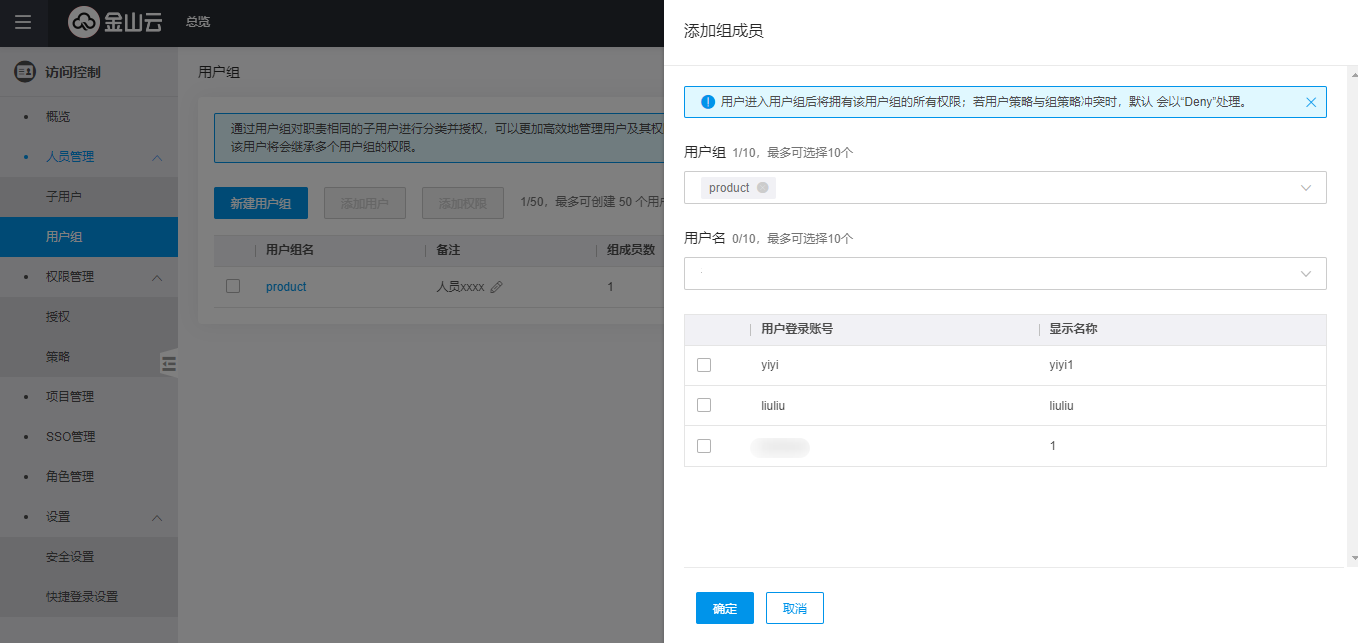The width and height of the screenshot is (1358, 643).
Task: Click the access control ID card icon
Action: click(x=24, y=72)
